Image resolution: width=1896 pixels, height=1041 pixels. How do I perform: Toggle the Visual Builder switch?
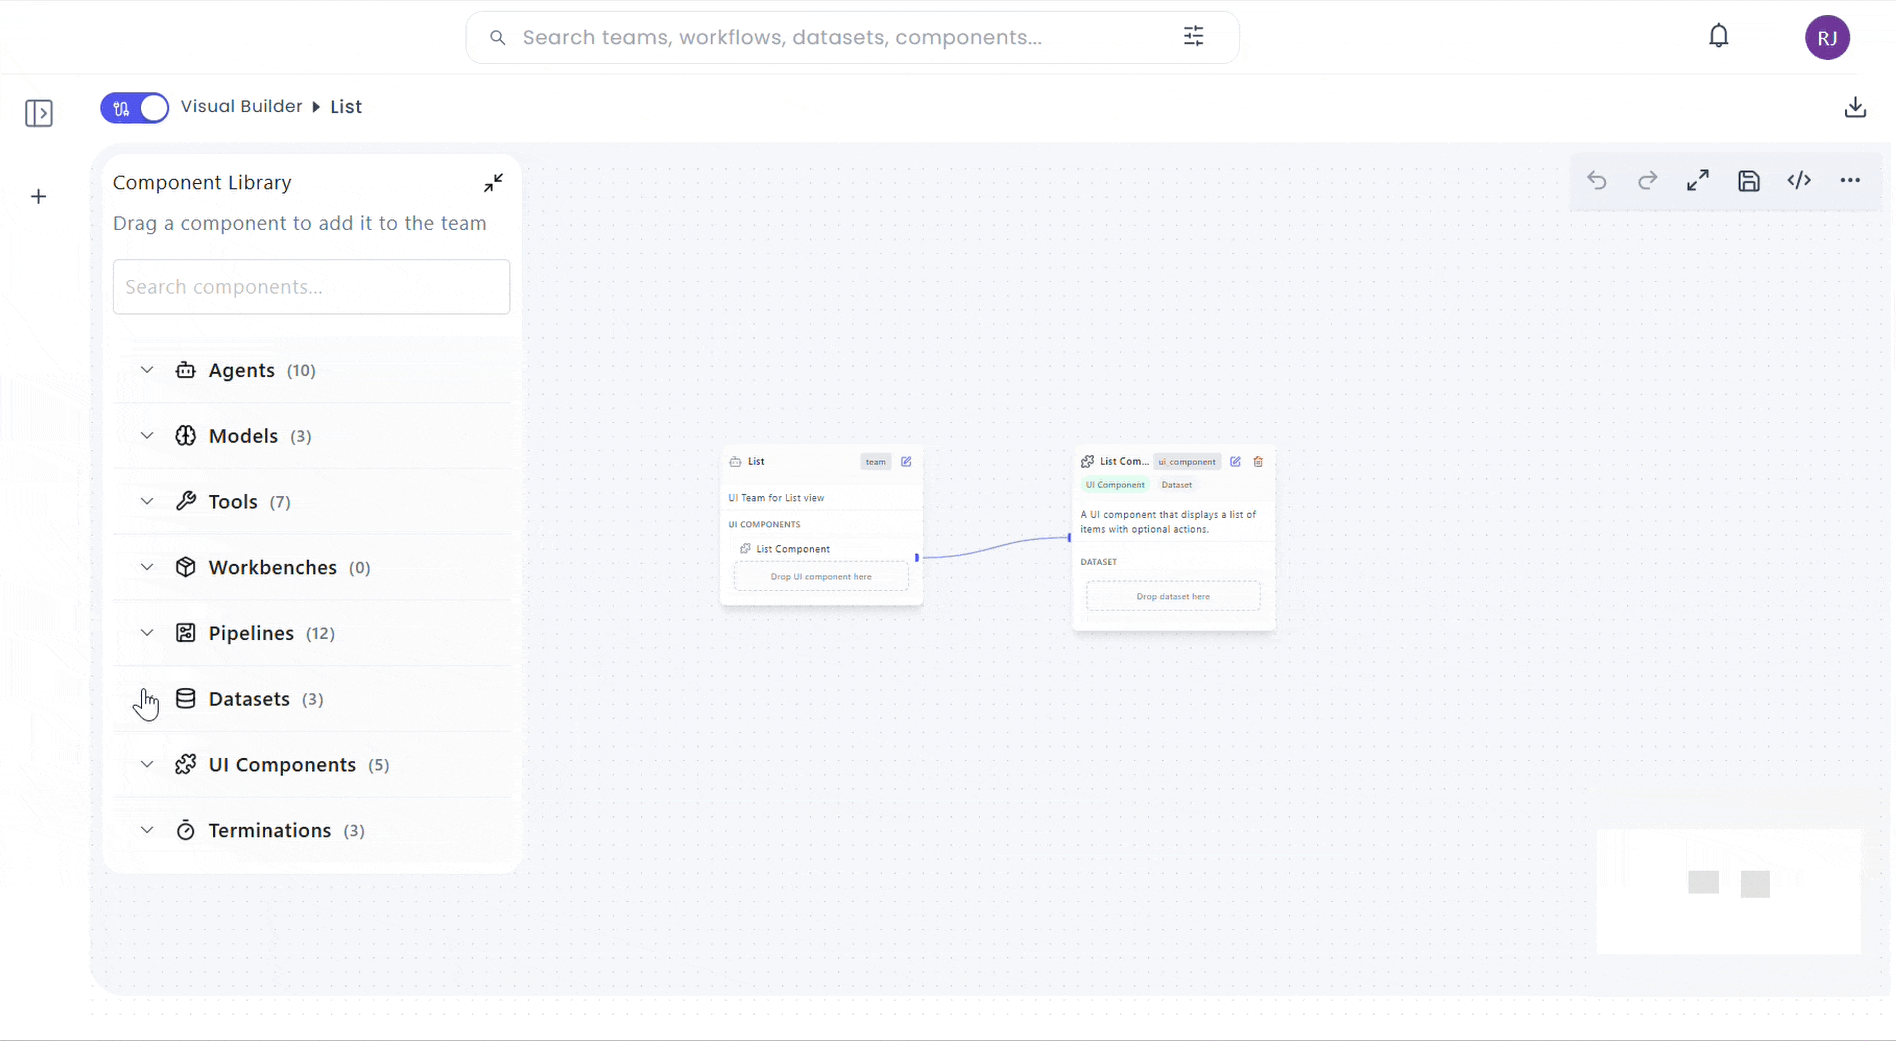[x=134, y=108]
